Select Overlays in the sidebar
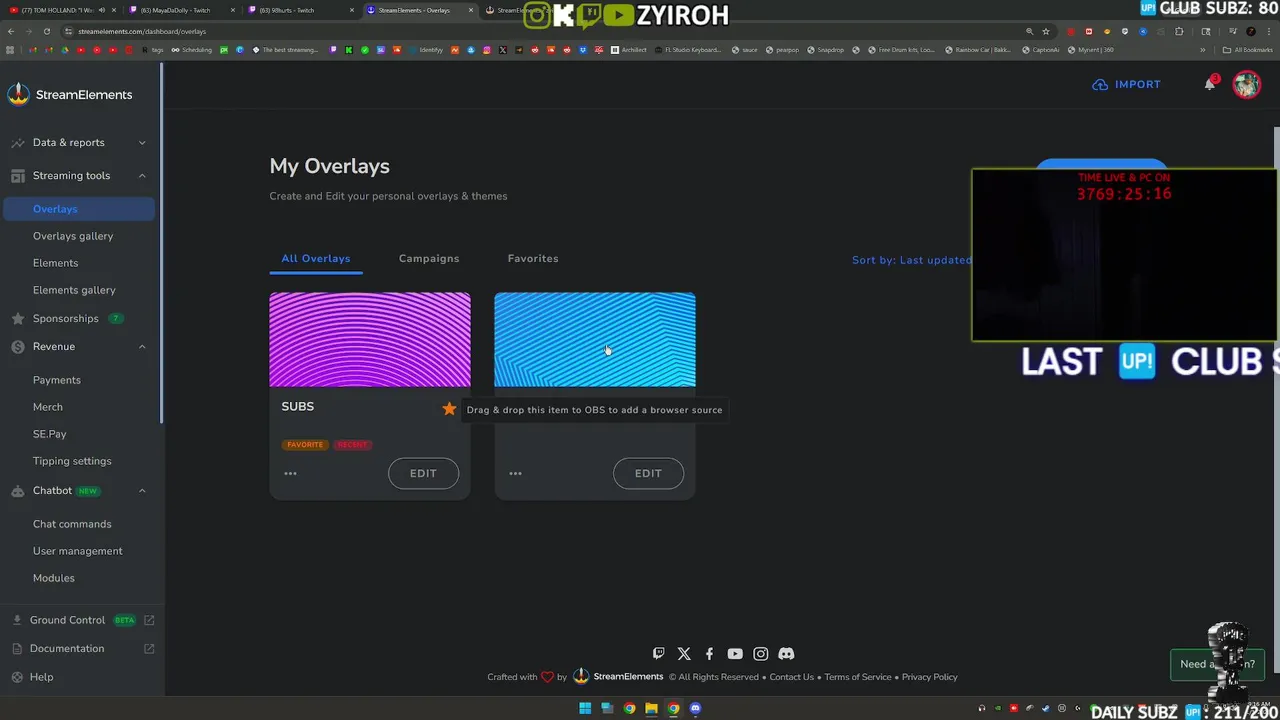The height and width of the screenshot is (720, 1280). click(x=79, y=209)
